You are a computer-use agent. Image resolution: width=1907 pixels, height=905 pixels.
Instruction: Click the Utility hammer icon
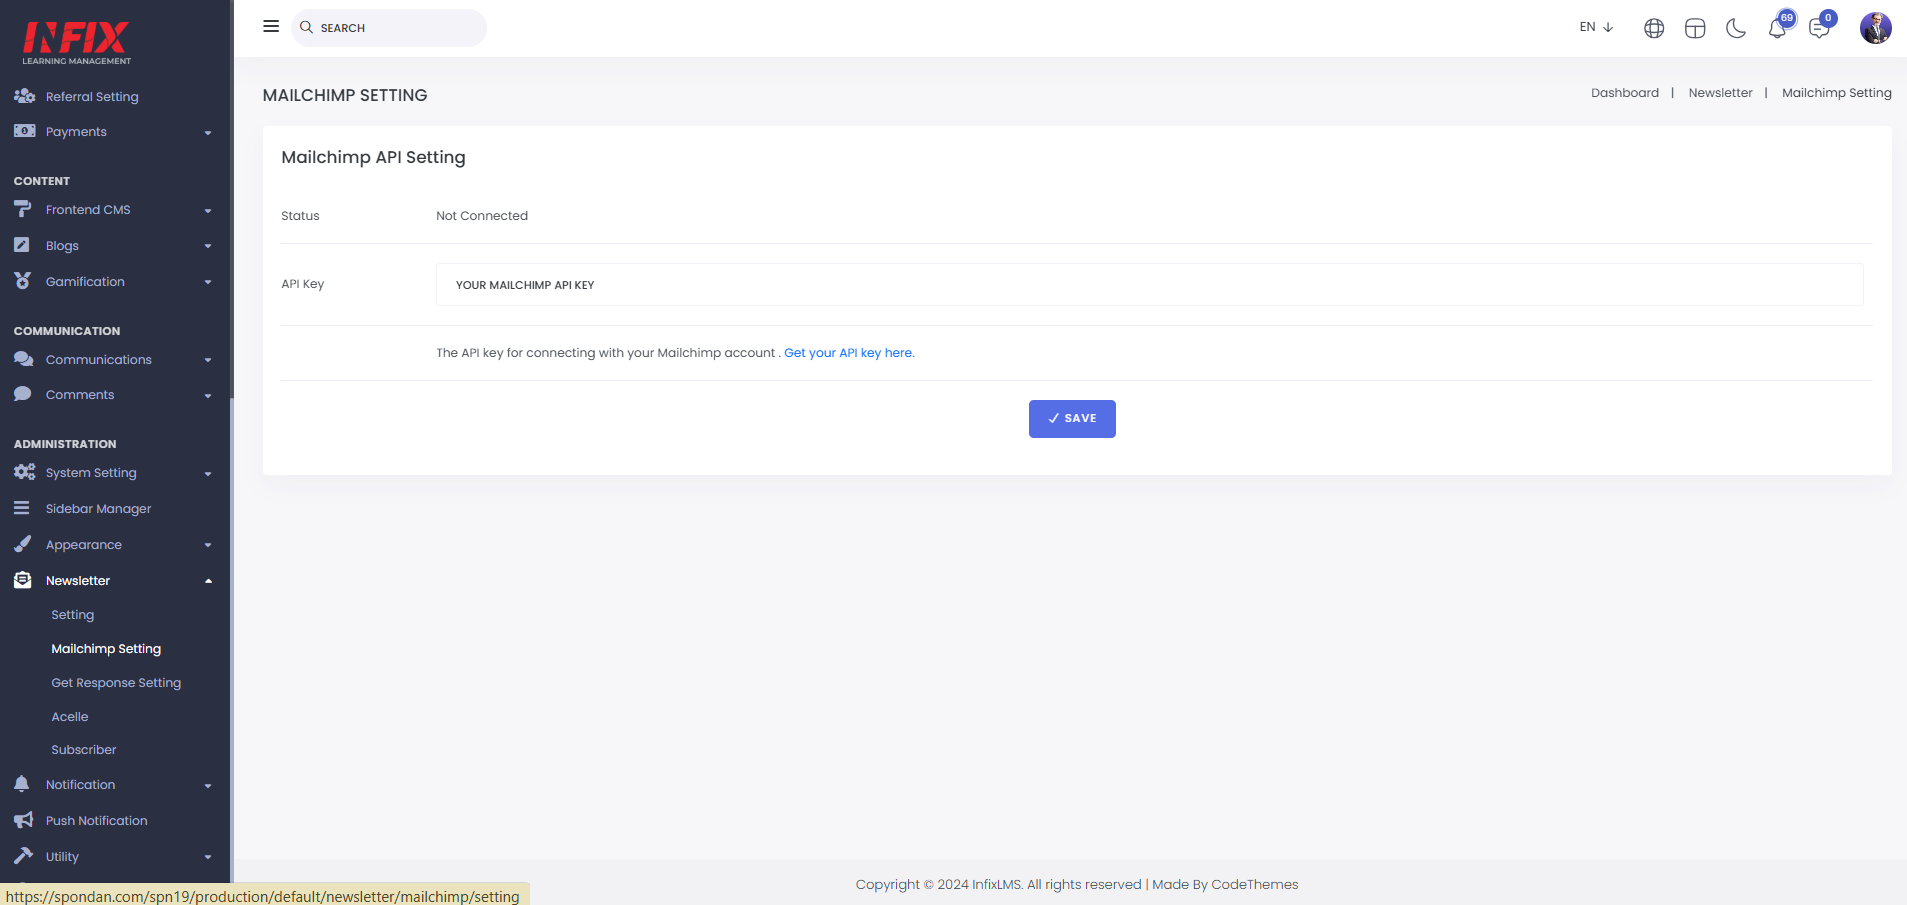(23, 856)
